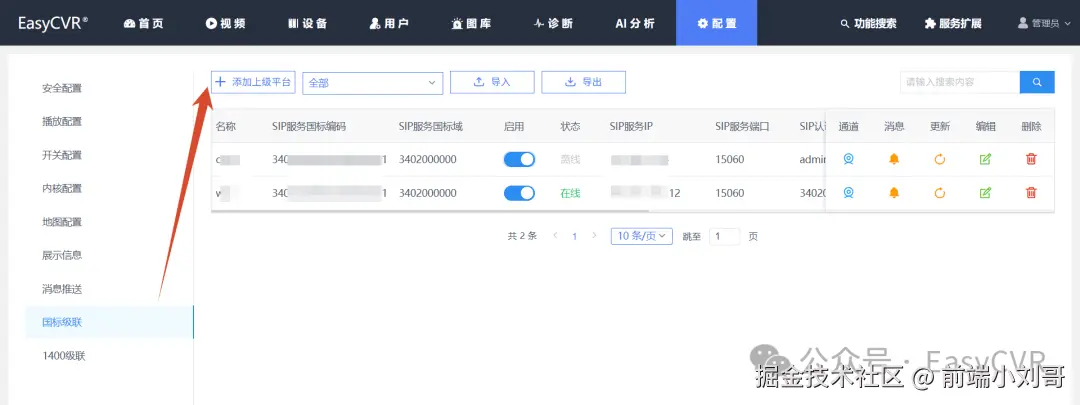Viewport: 1080px width, 405px height.
Task: Click the 导入 button
Action: (x=492, y=82)
